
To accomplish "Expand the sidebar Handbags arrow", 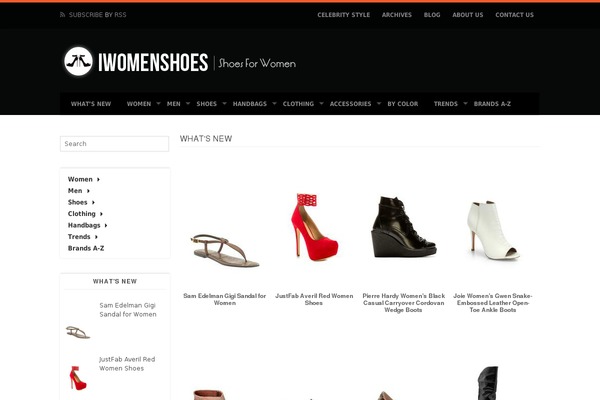I will click(x=106, y=225).
